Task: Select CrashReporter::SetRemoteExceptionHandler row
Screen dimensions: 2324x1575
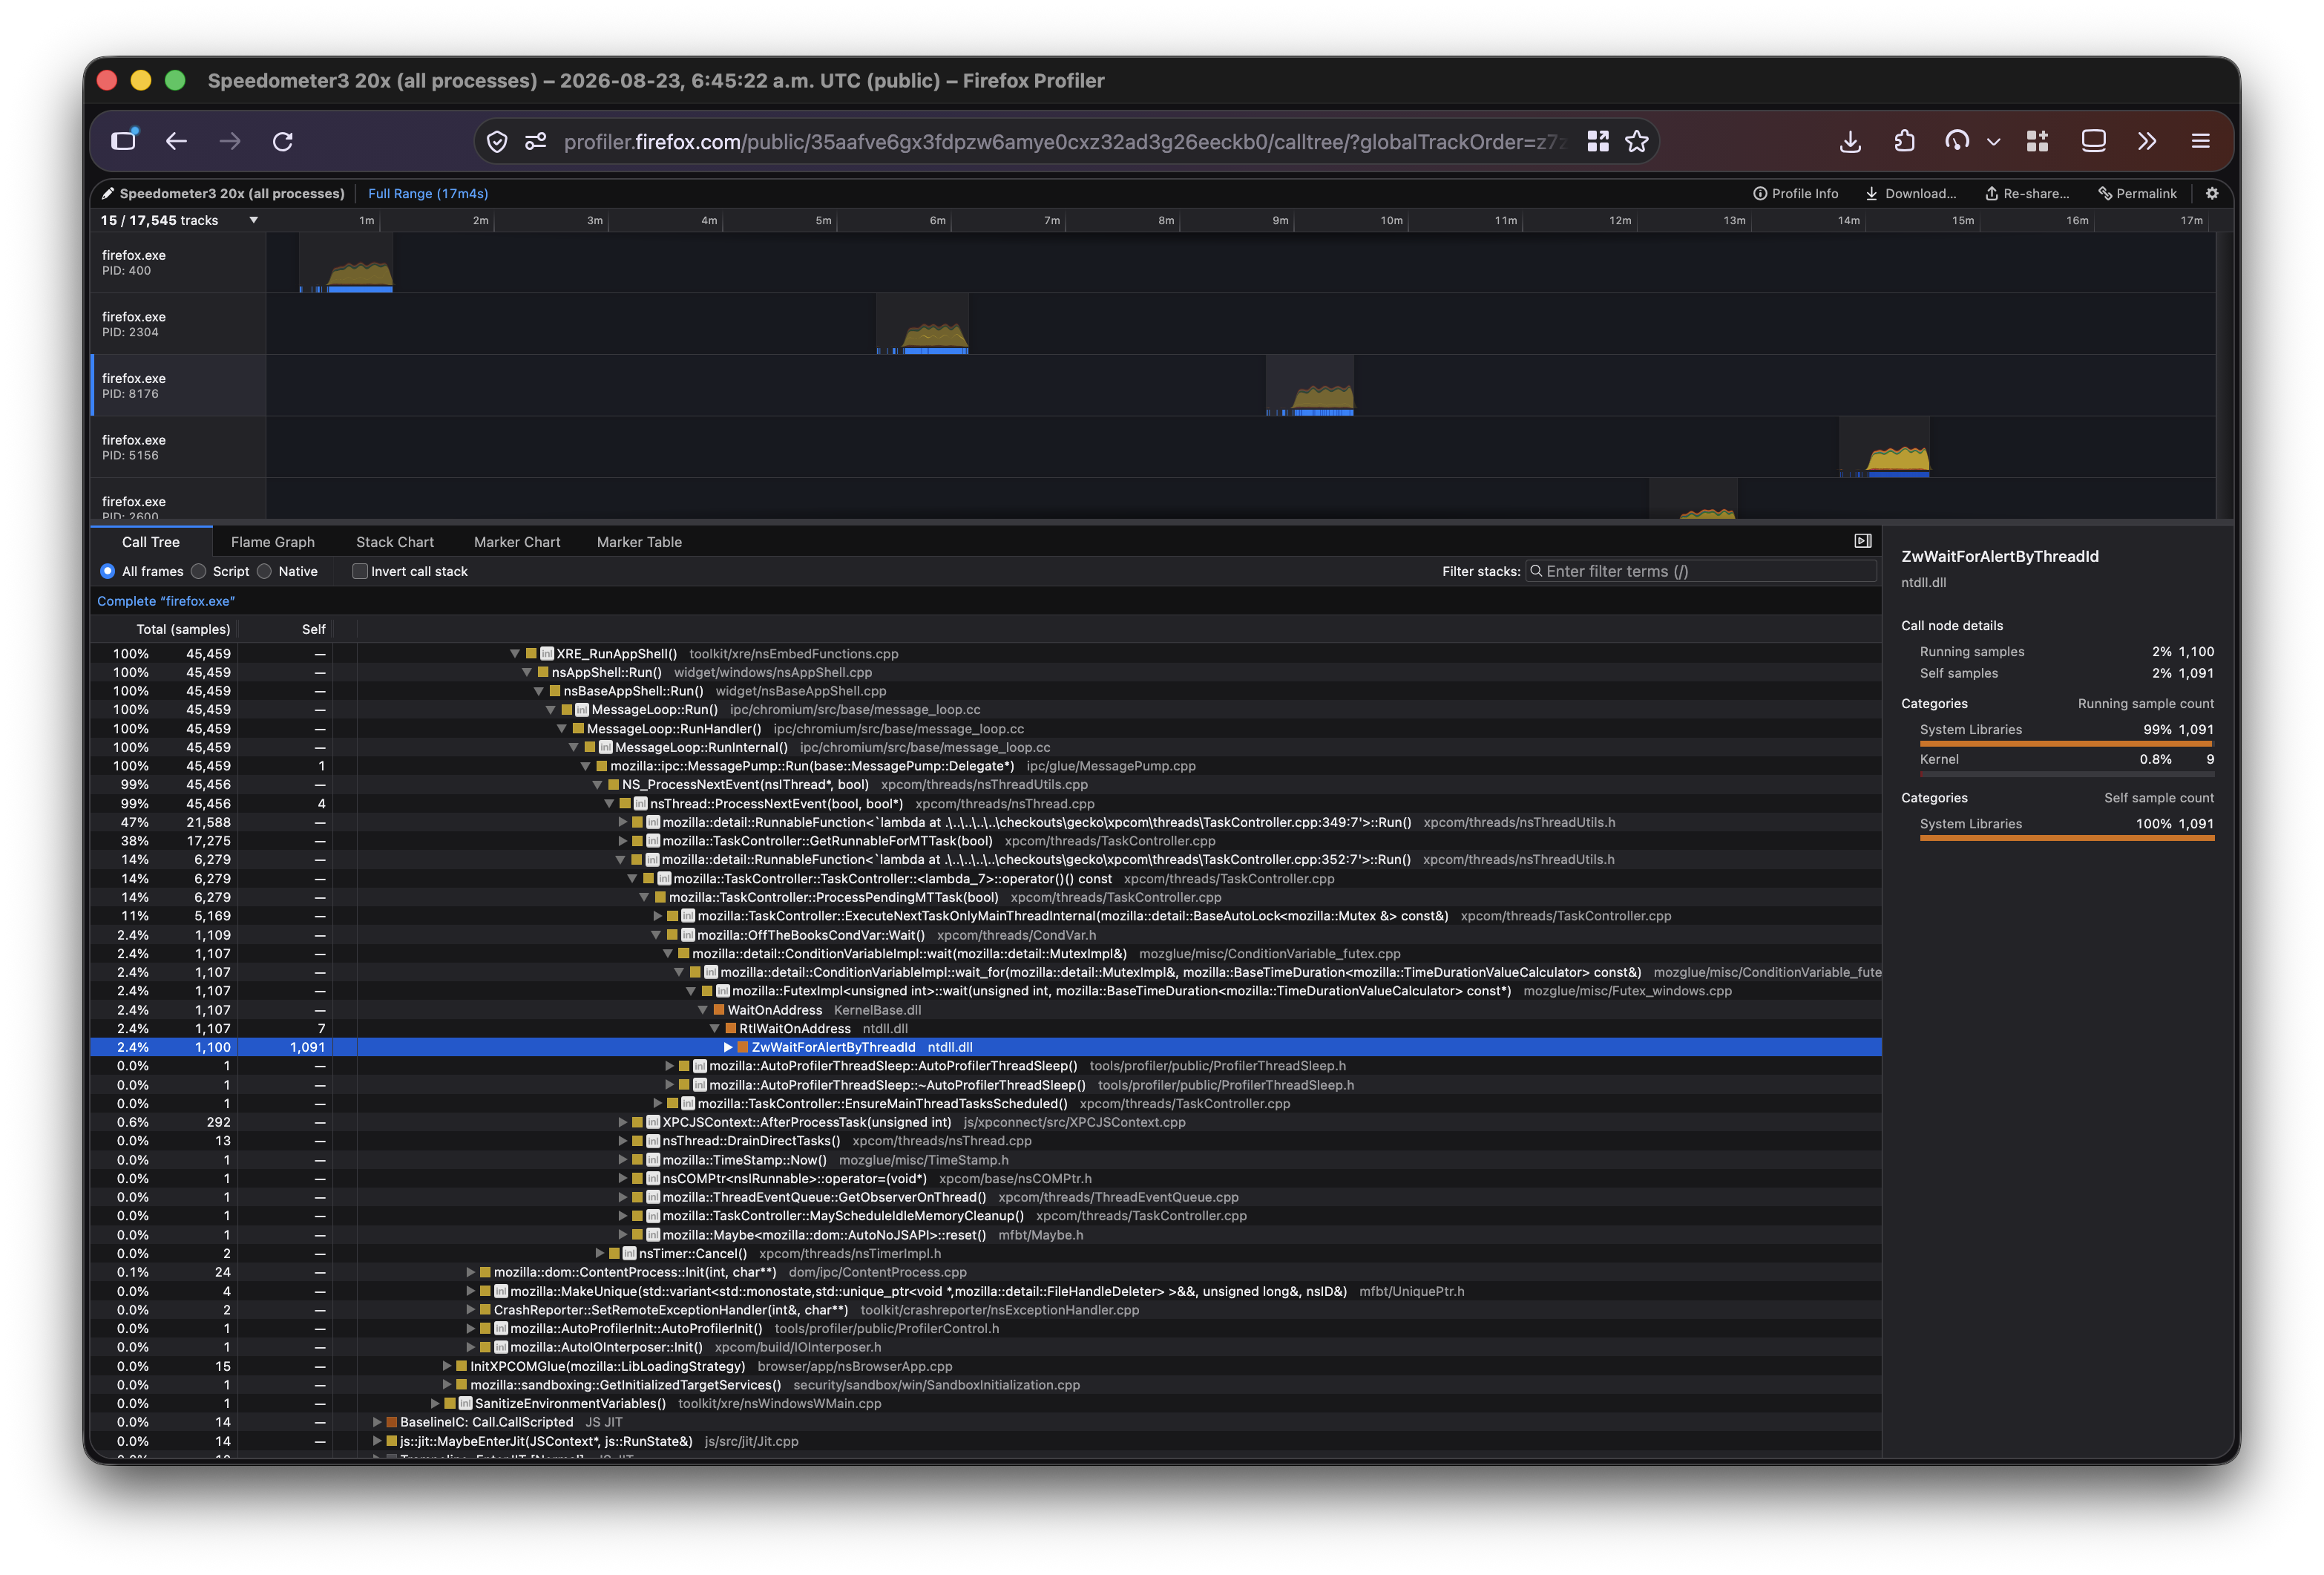Action: coord(985,1310)
